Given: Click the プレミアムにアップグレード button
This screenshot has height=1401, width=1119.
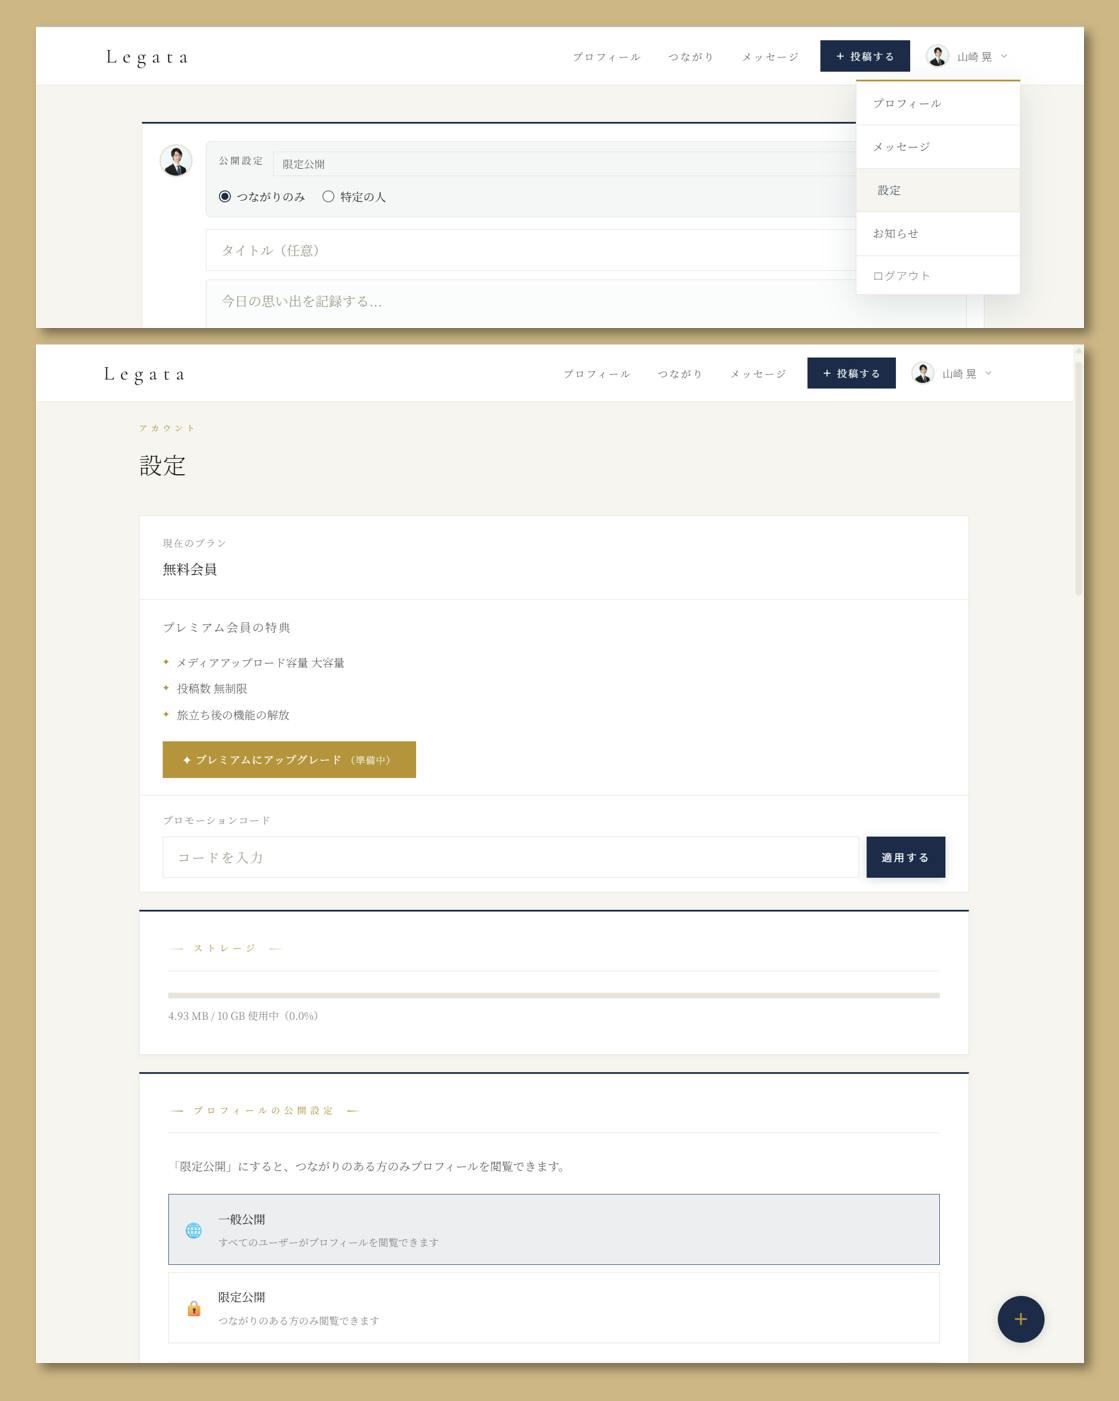Looking at the screenshot, I should click(x=289, y=760).
